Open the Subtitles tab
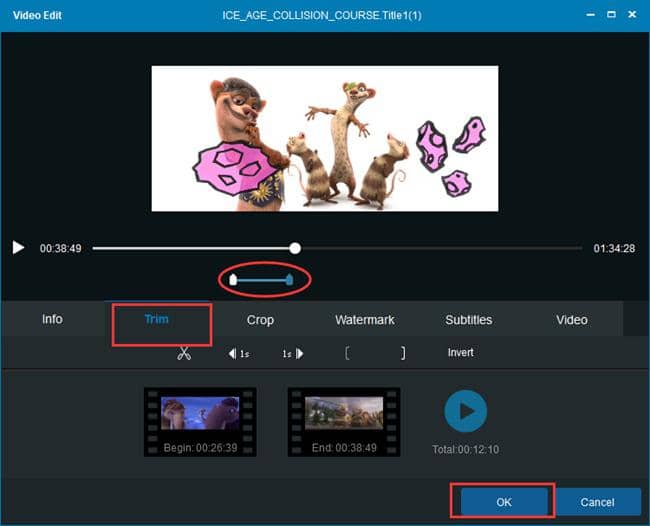The image size is (650, 526). pos(469,320)
